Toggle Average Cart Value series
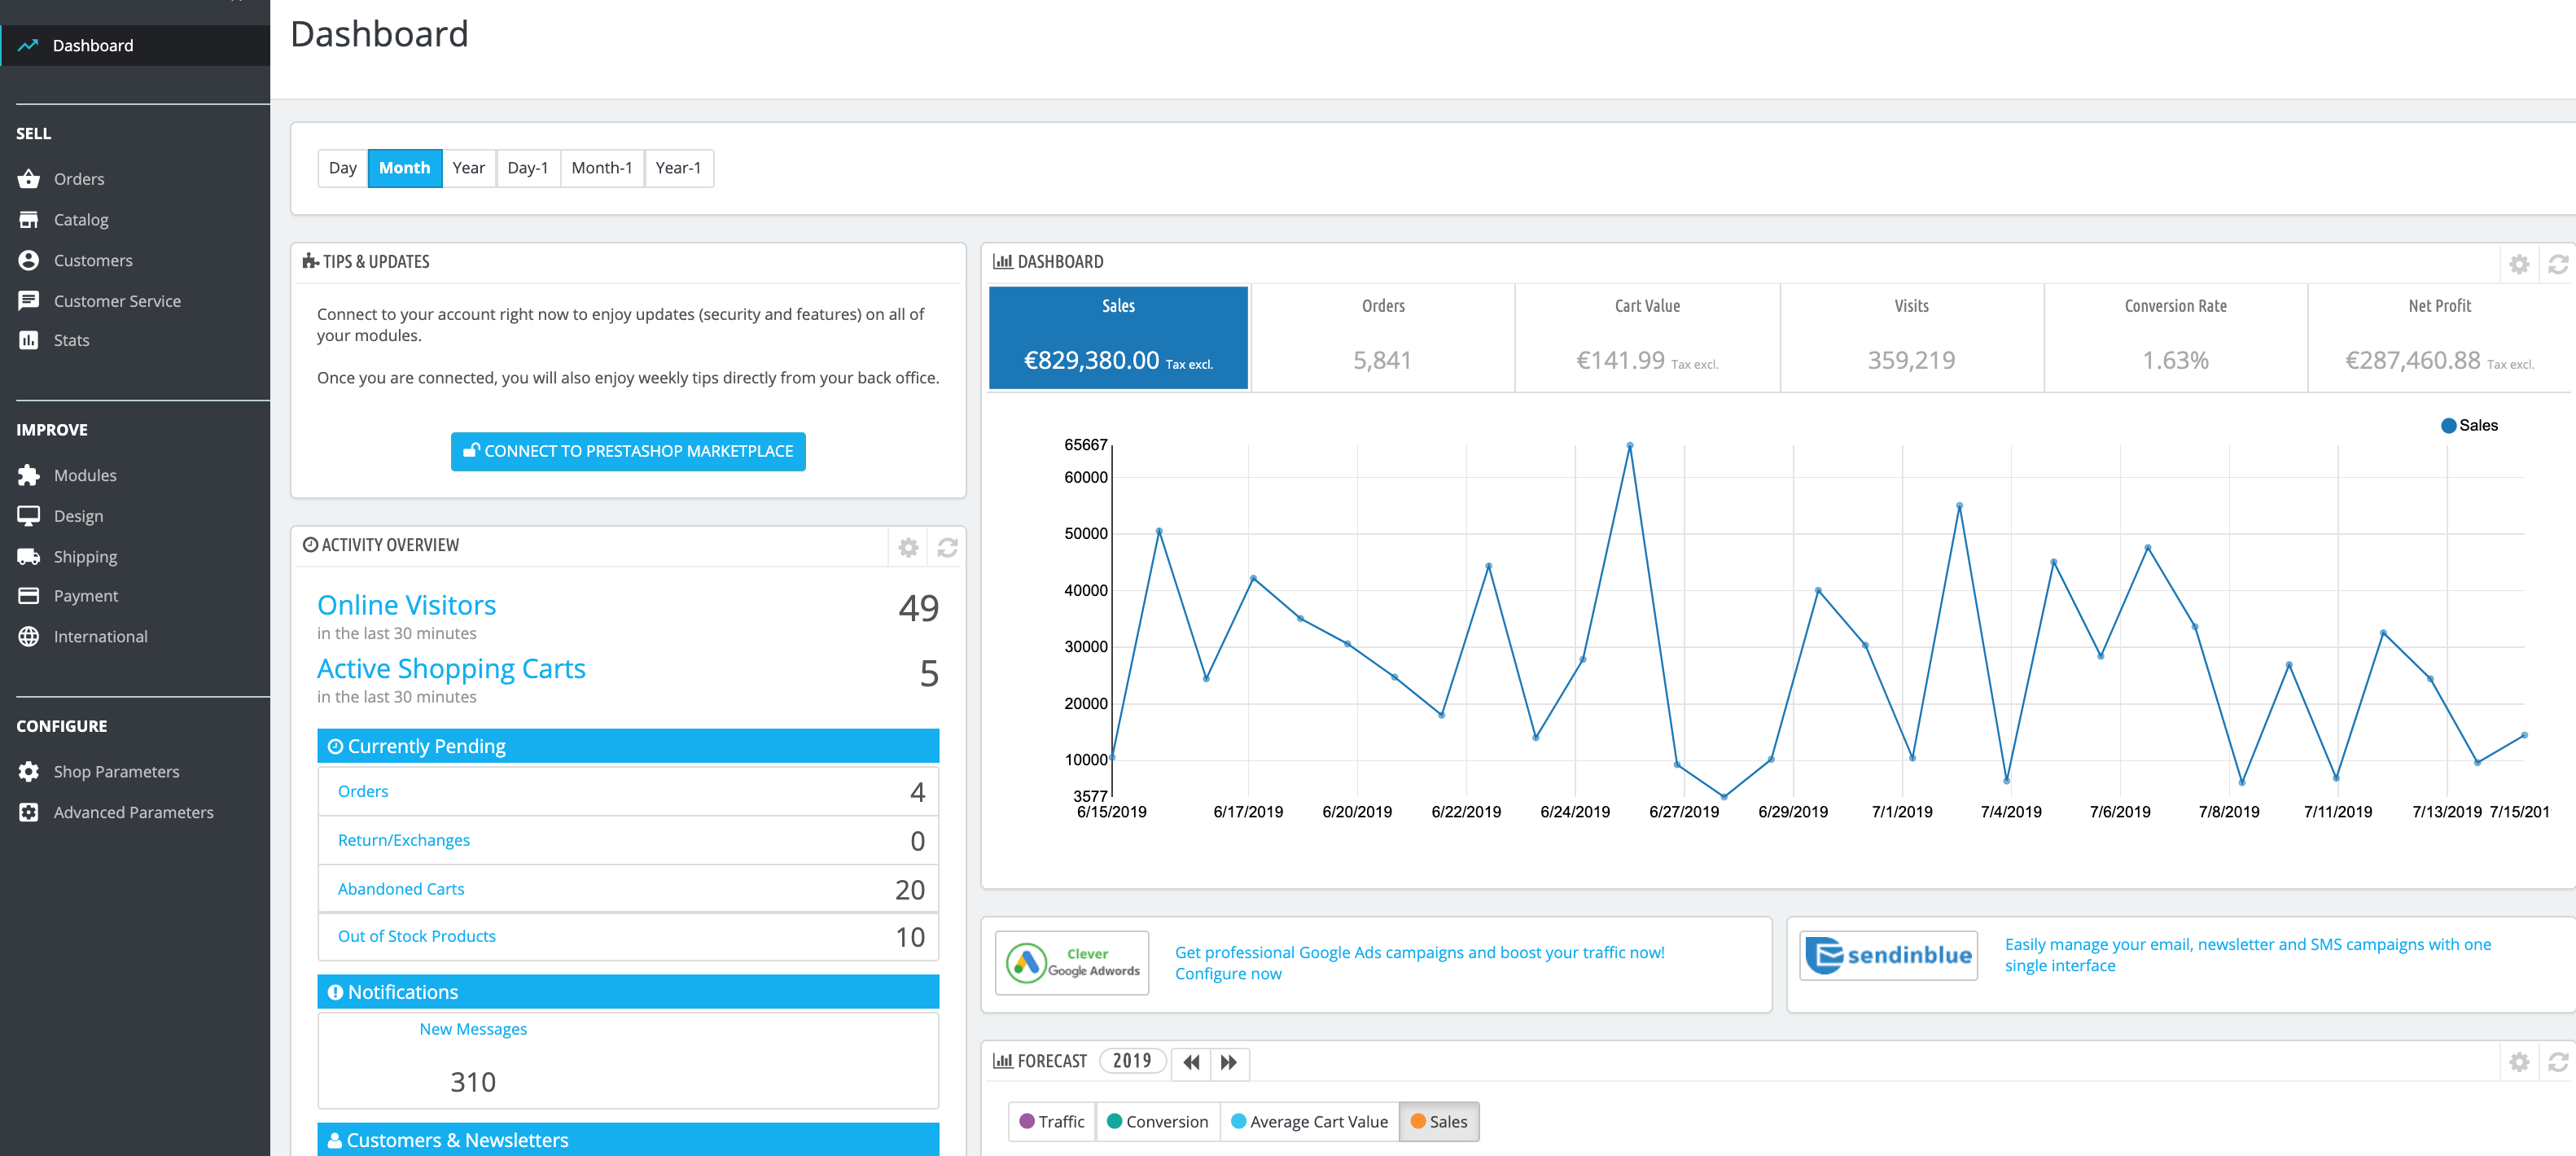The width and height of the screenshot is (2576, 1156). 1309,1121
